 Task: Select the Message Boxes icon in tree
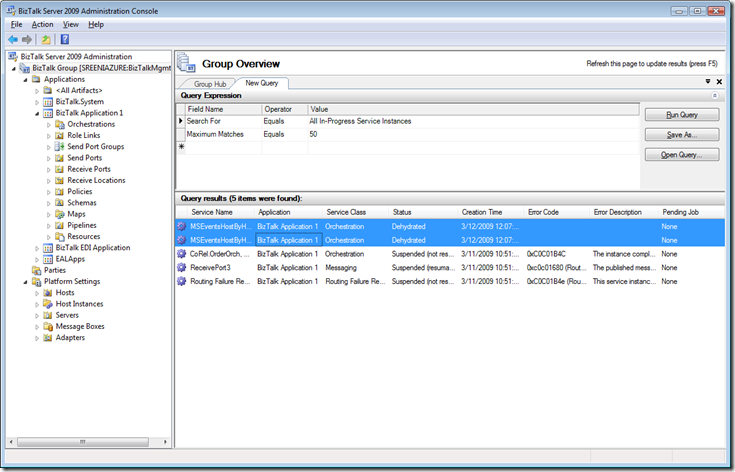tap(48, 326)
